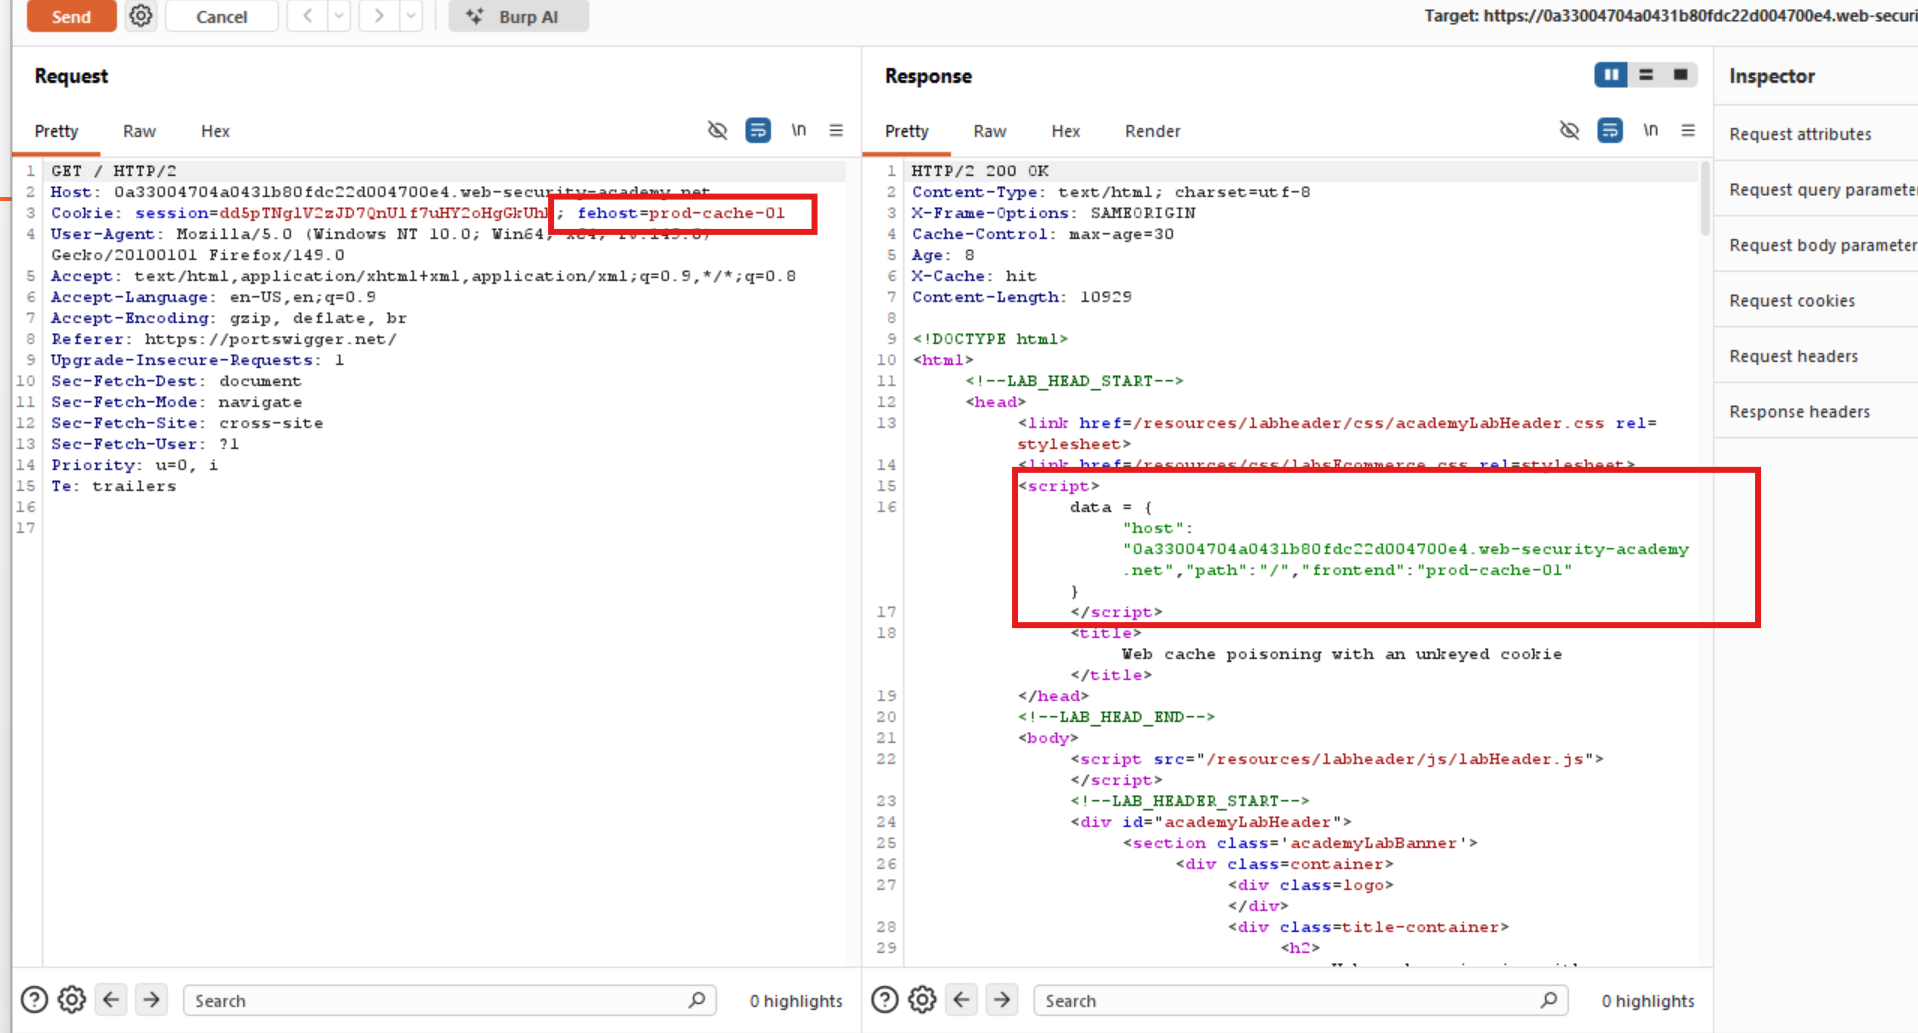The height and width of the screenshot is (1033, 1918).
Task: Go to next match in Request search
Action: tap(151, 999)
